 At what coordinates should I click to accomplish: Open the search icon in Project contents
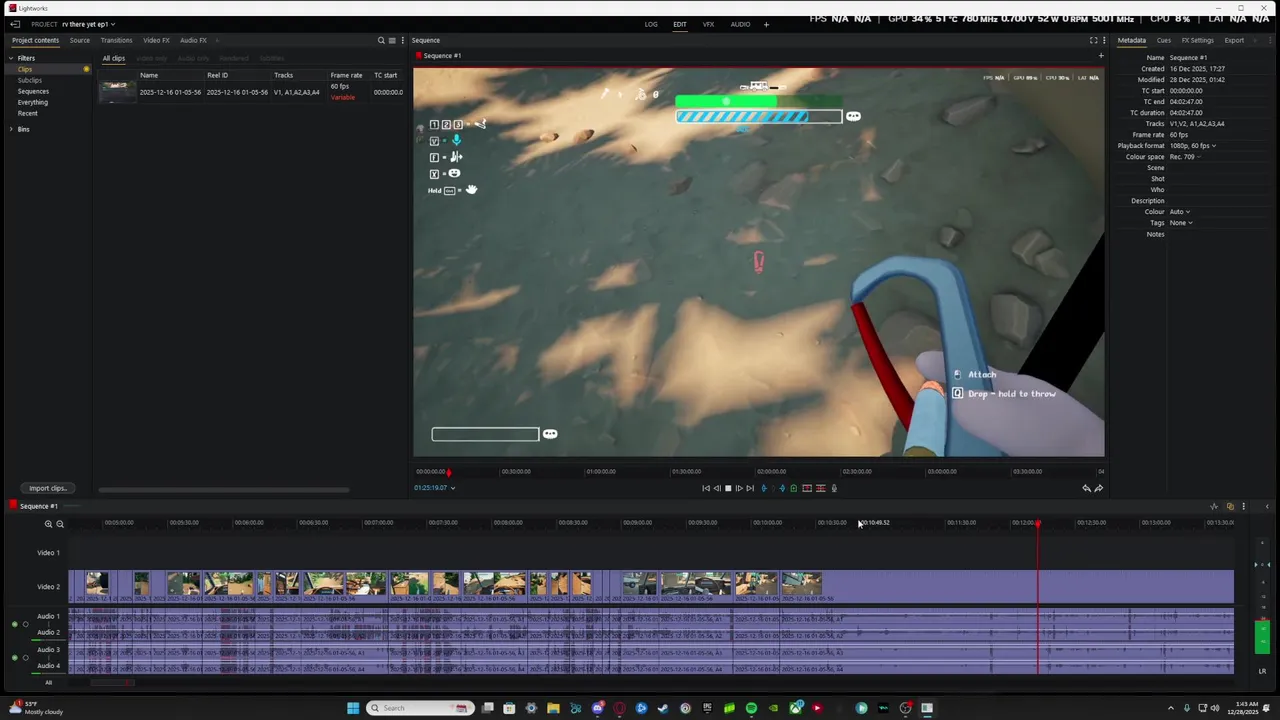coord(381,40)
